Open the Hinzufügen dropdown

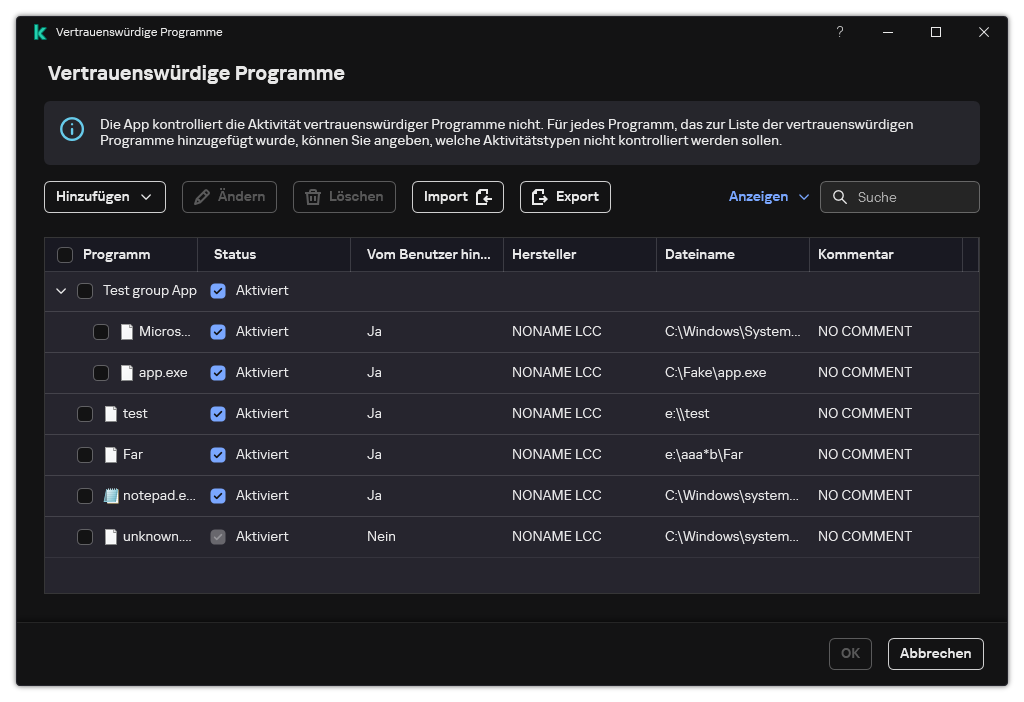104,197
